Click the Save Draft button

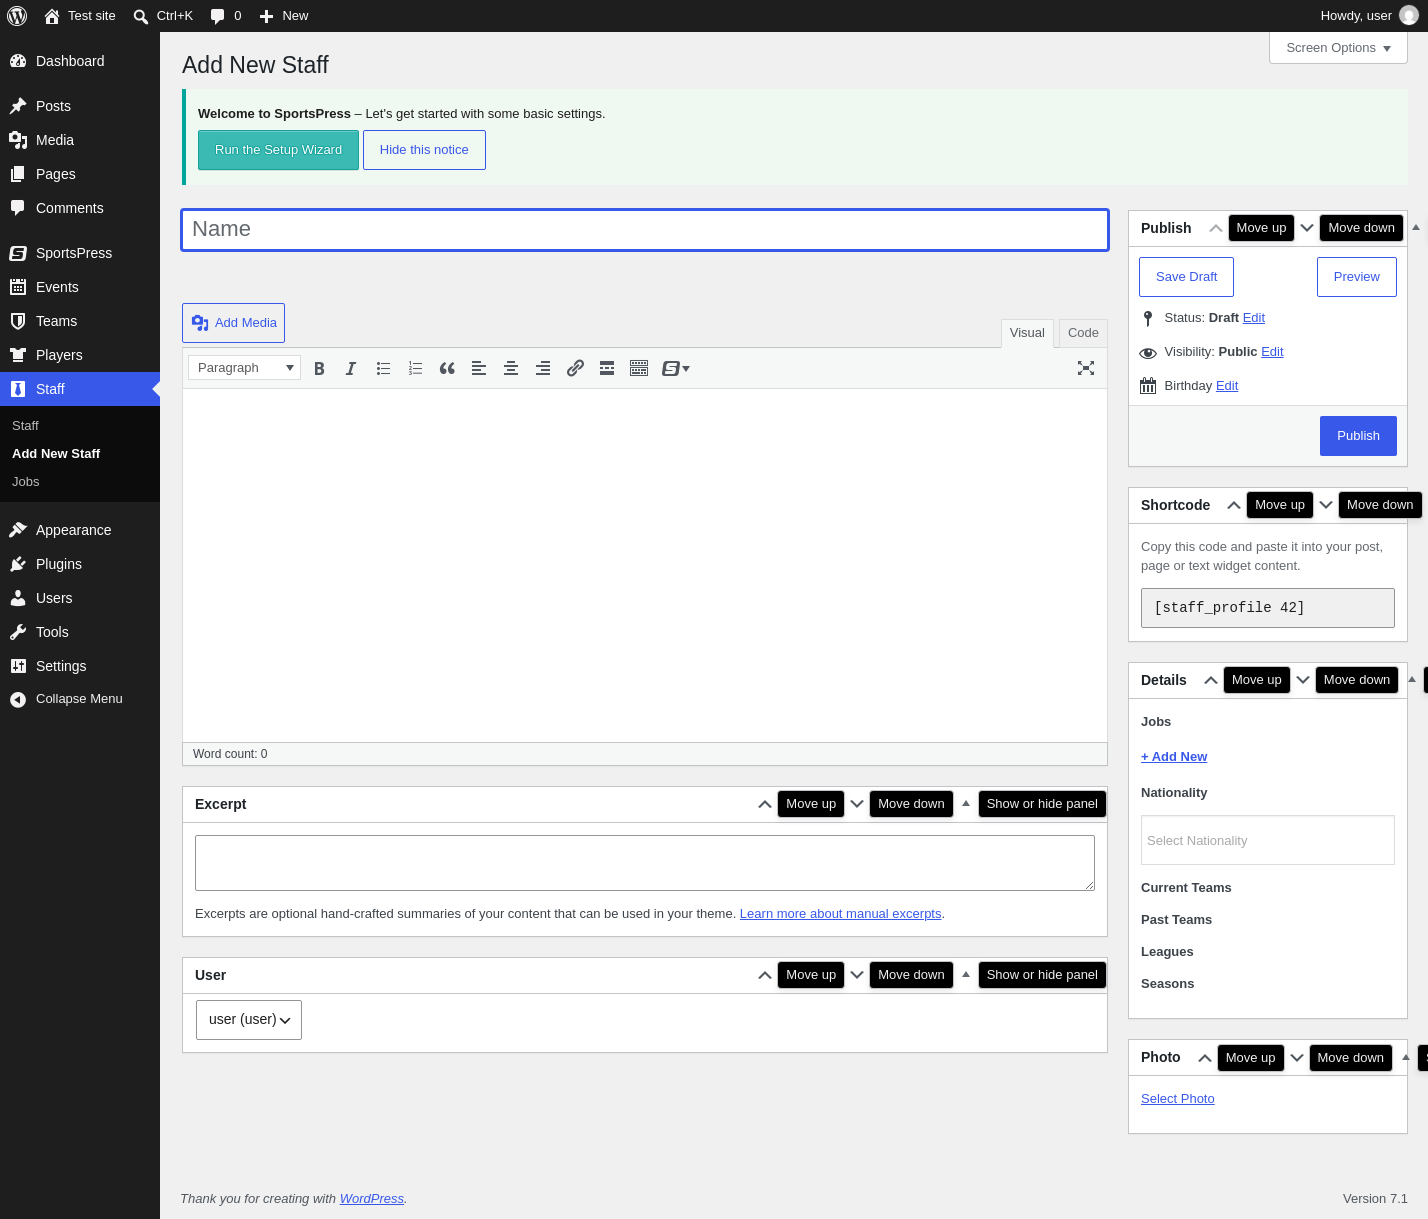[x=1187, y=277]
